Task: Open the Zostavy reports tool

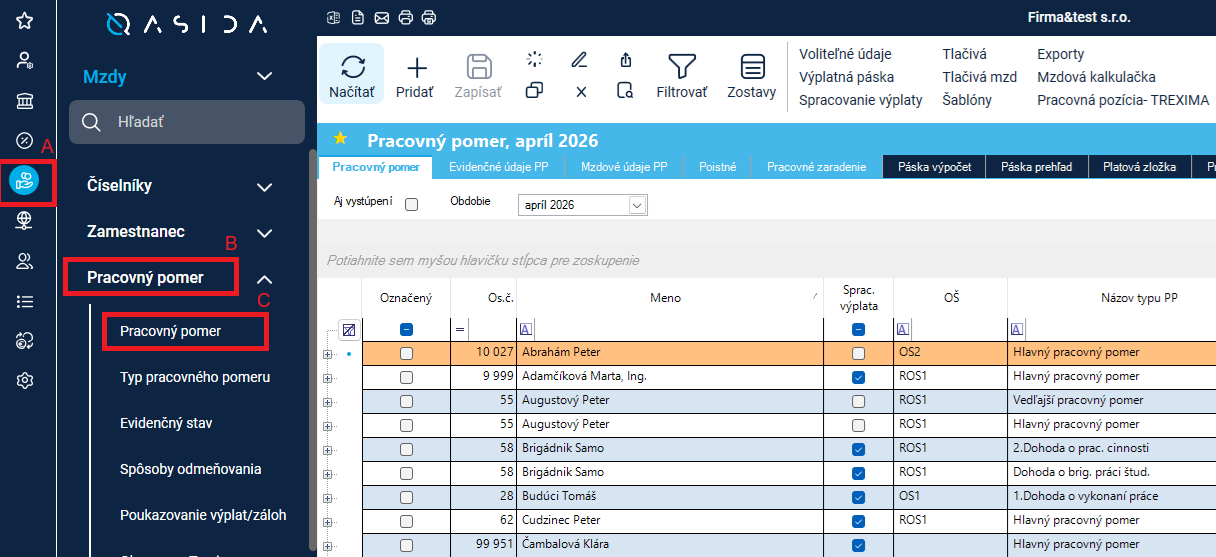Action: 752,76
